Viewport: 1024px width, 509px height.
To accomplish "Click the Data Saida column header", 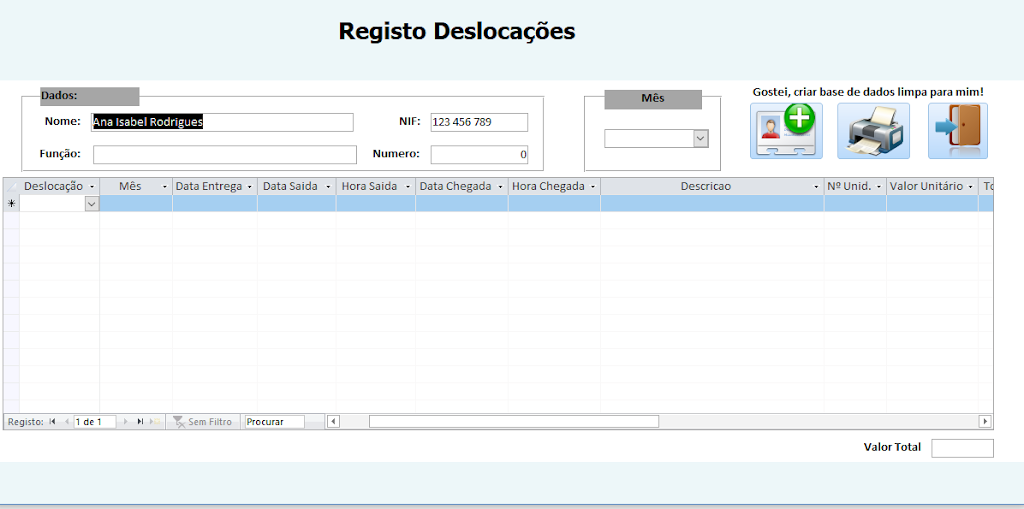I will [x=290, y=186].
